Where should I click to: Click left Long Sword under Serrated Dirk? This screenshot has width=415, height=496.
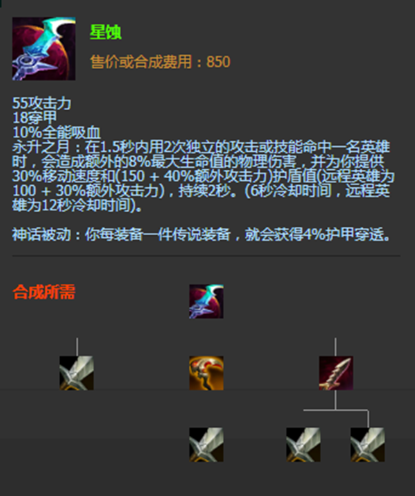[303, 445]
